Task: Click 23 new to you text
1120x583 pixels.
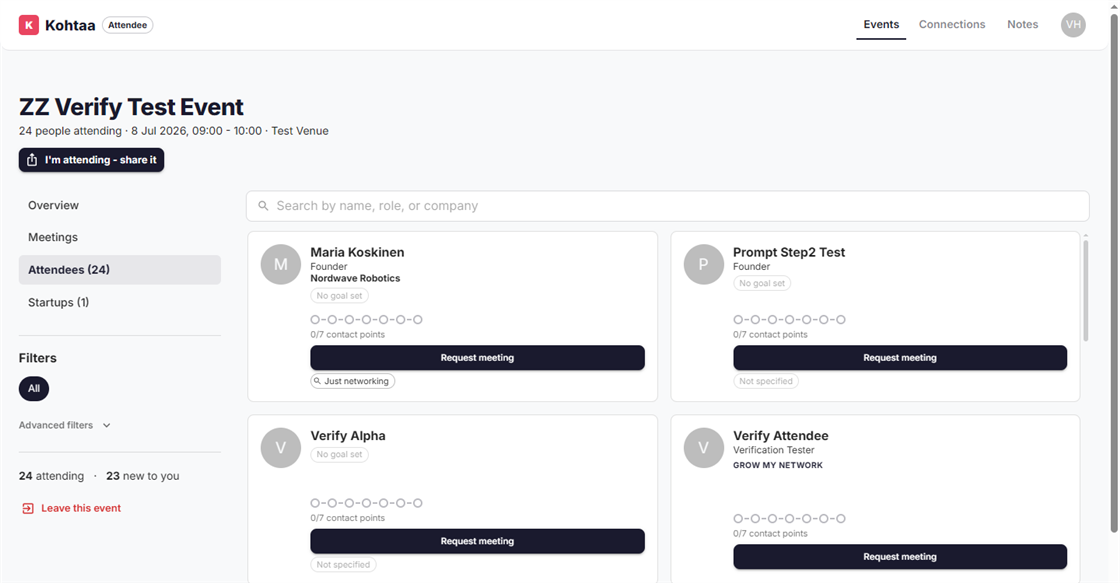Action: [x=143, y=476]
